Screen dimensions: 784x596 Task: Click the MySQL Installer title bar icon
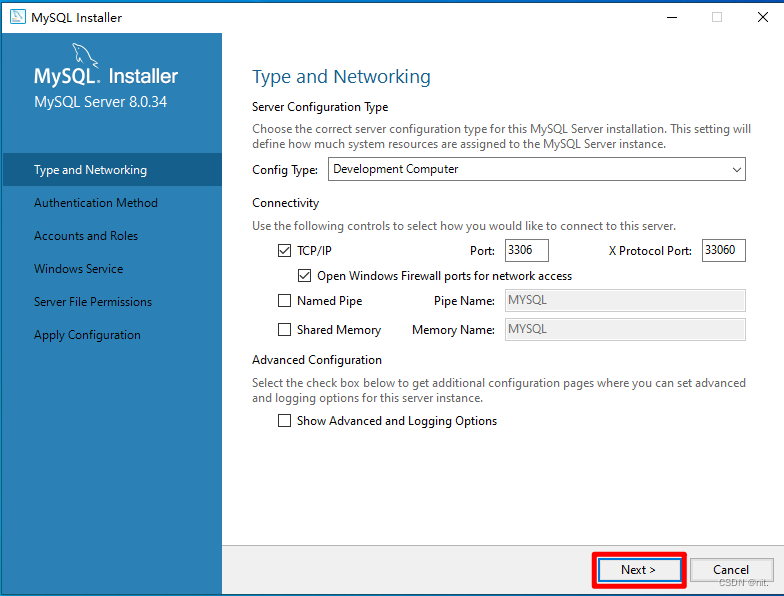coord(18,17)
